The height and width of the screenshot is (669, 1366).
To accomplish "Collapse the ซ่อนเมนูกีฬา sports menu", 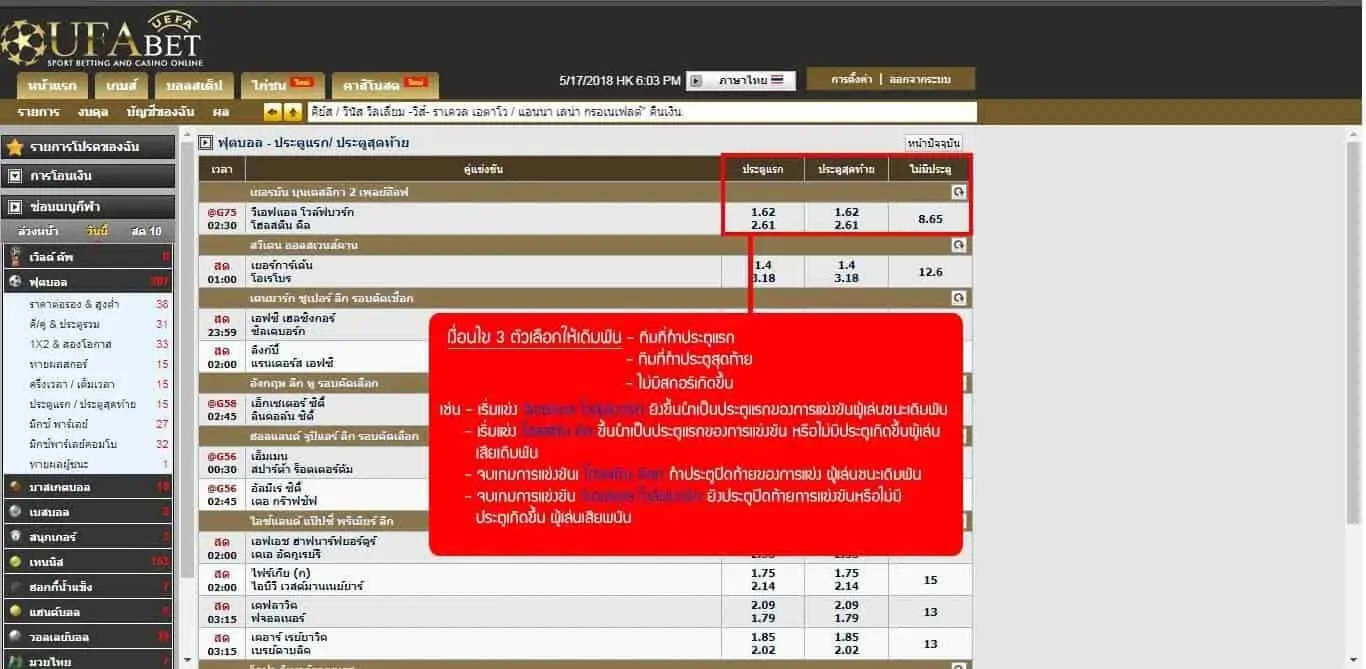I will pos(88,207).
